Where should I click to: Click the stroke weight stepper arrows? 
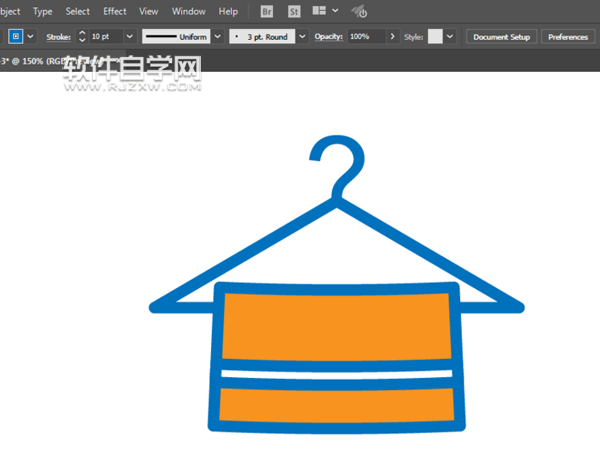pyautogui.click(x=82, y=36)
